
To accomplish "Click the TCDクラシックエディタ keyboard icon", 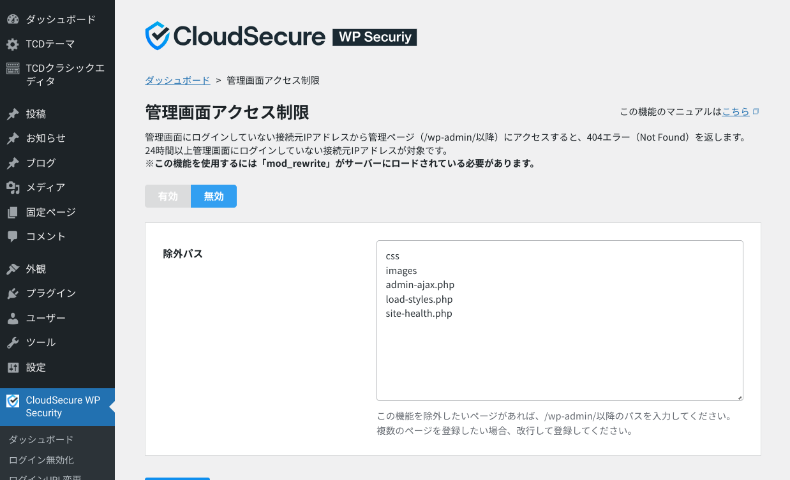I will point(13,68).
